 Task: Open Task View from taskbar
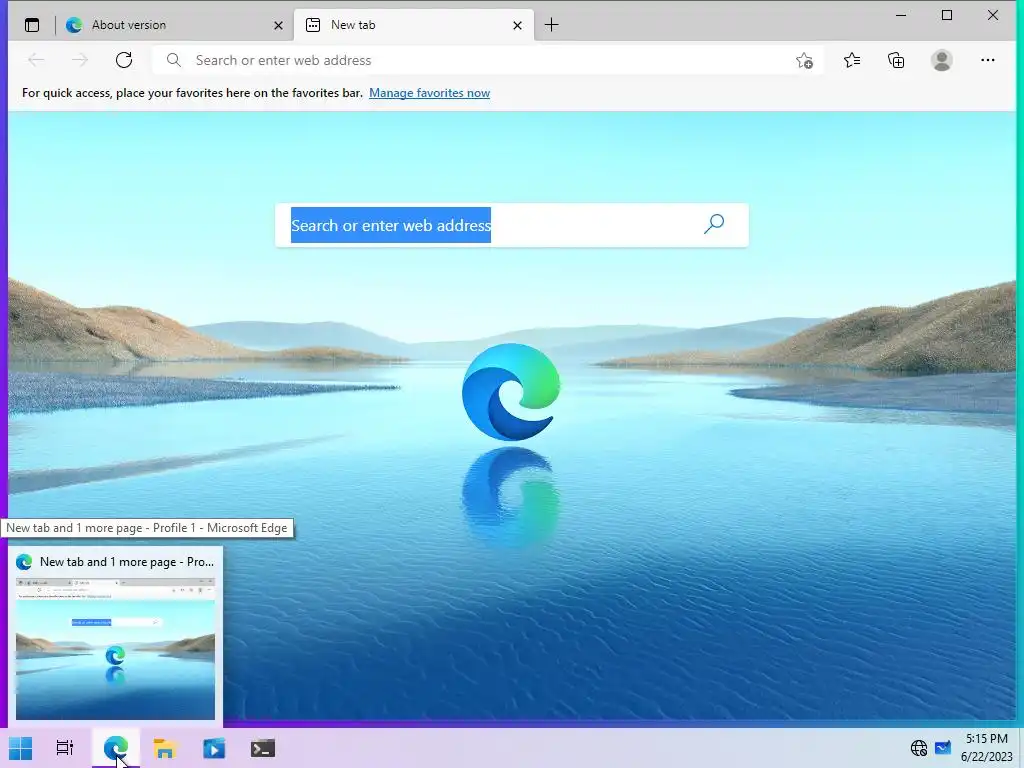pyautogui.click(x=65, y=748)
